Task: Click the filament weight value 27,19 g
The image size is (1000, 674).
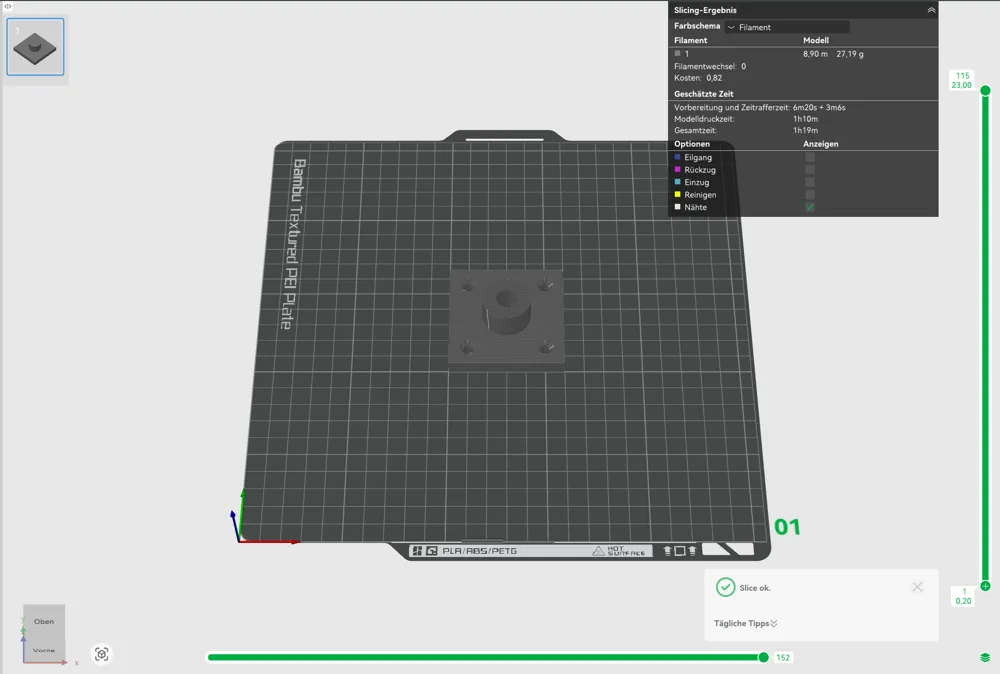Action: (x=850, y=54)
